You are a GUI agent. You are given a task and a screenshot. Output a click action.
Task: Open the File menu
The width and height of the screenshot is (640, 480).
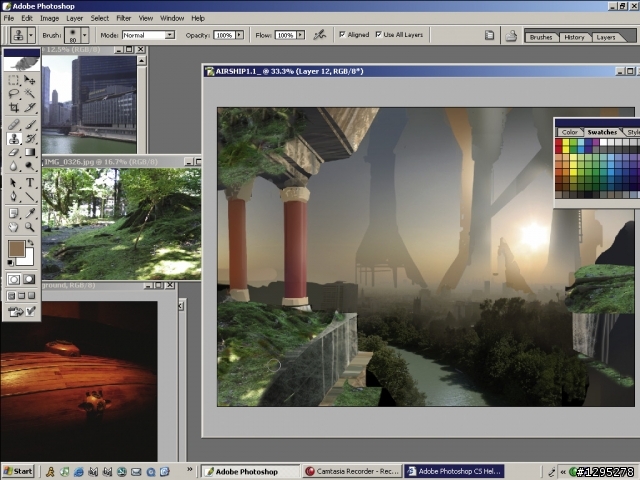9,18
